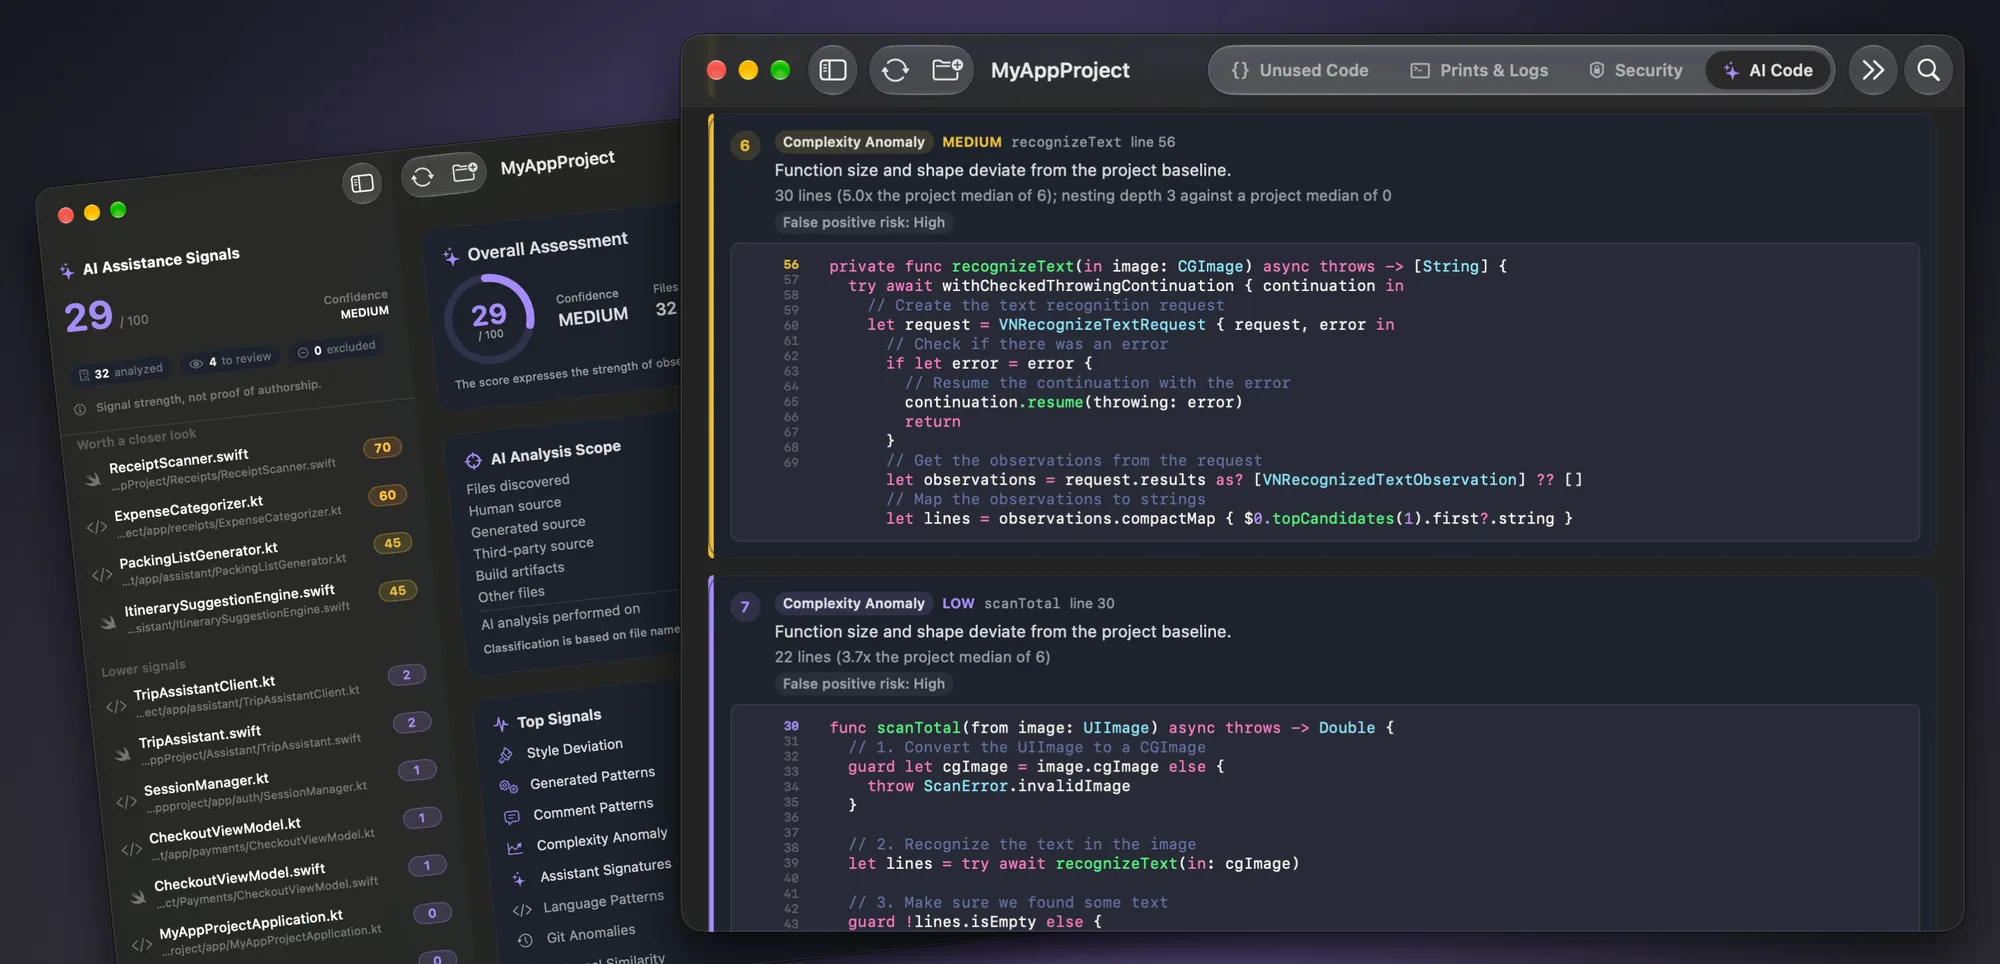
Task: Click the circular 29 score gauge
Action: click(x=488, y=319)
